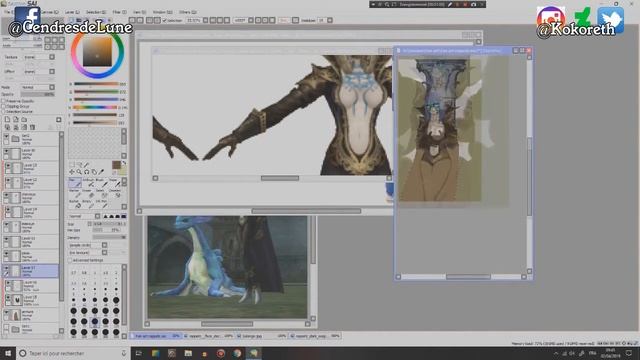Open the Window menu
Screen dimensions: 640x360
162,12
